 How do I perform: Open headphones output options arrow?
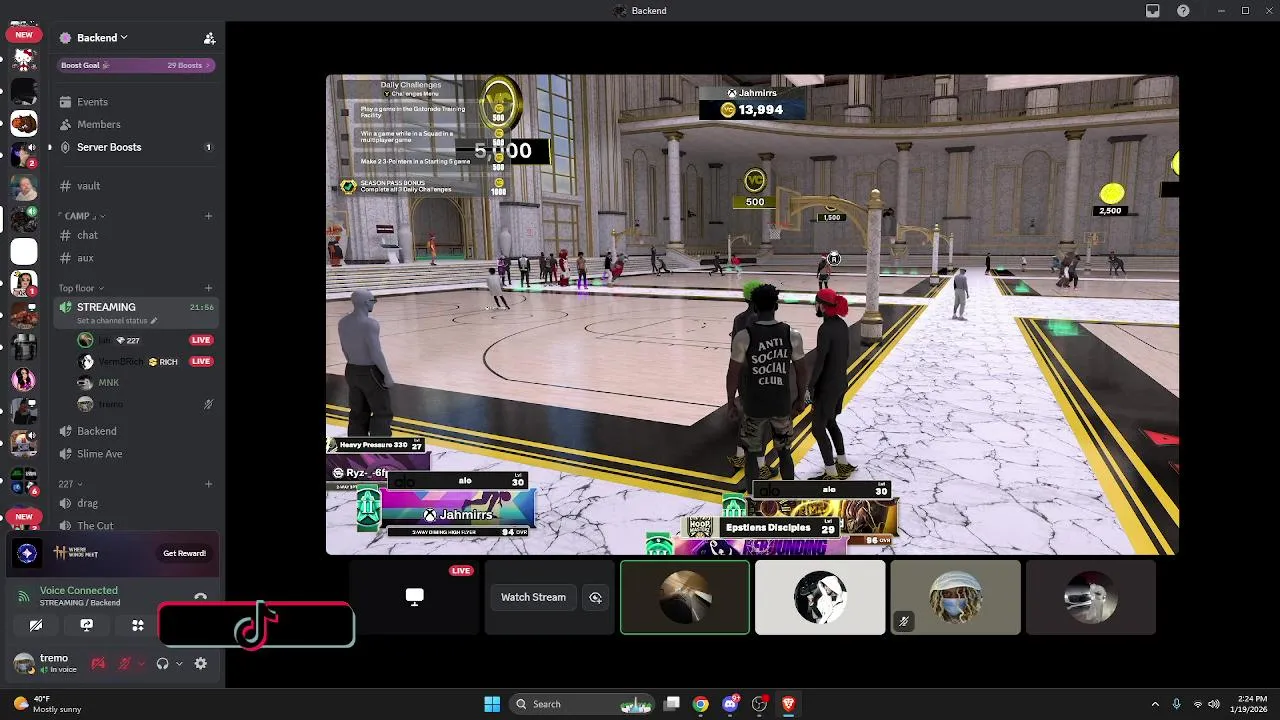tap(179, 663)
